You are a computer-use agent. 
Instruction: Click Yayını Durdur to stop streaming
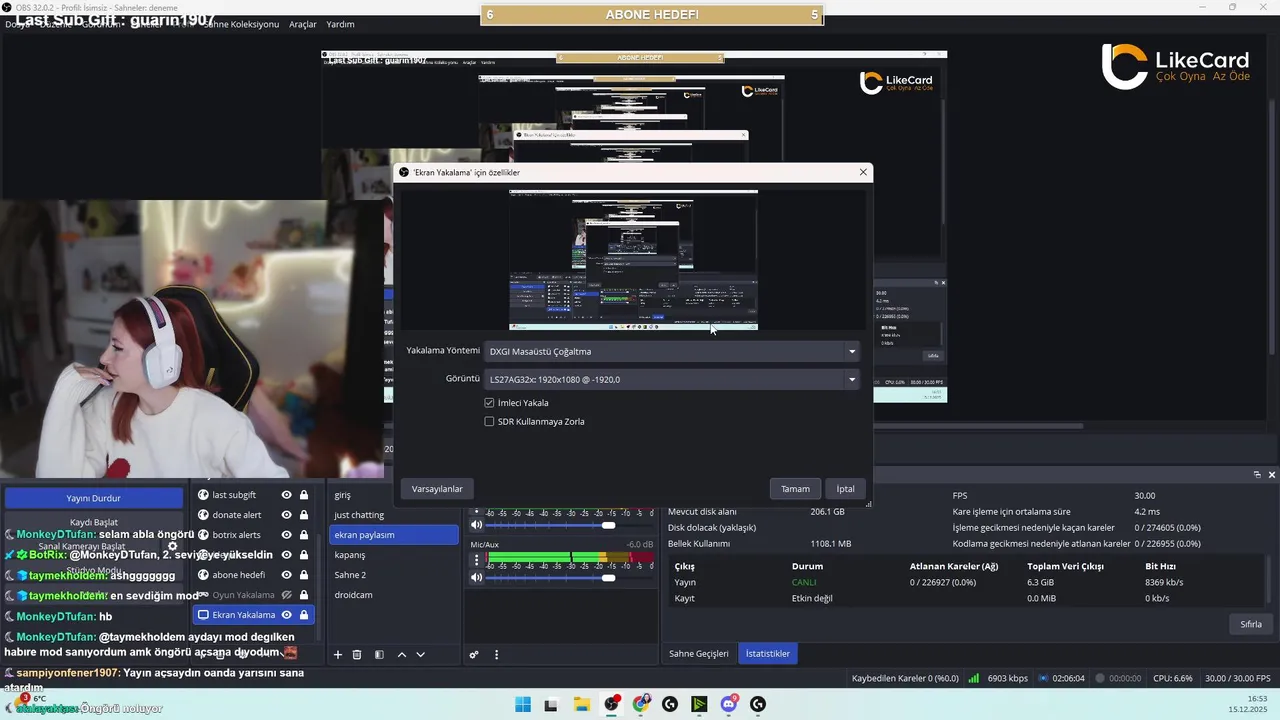tap(93, 498)
